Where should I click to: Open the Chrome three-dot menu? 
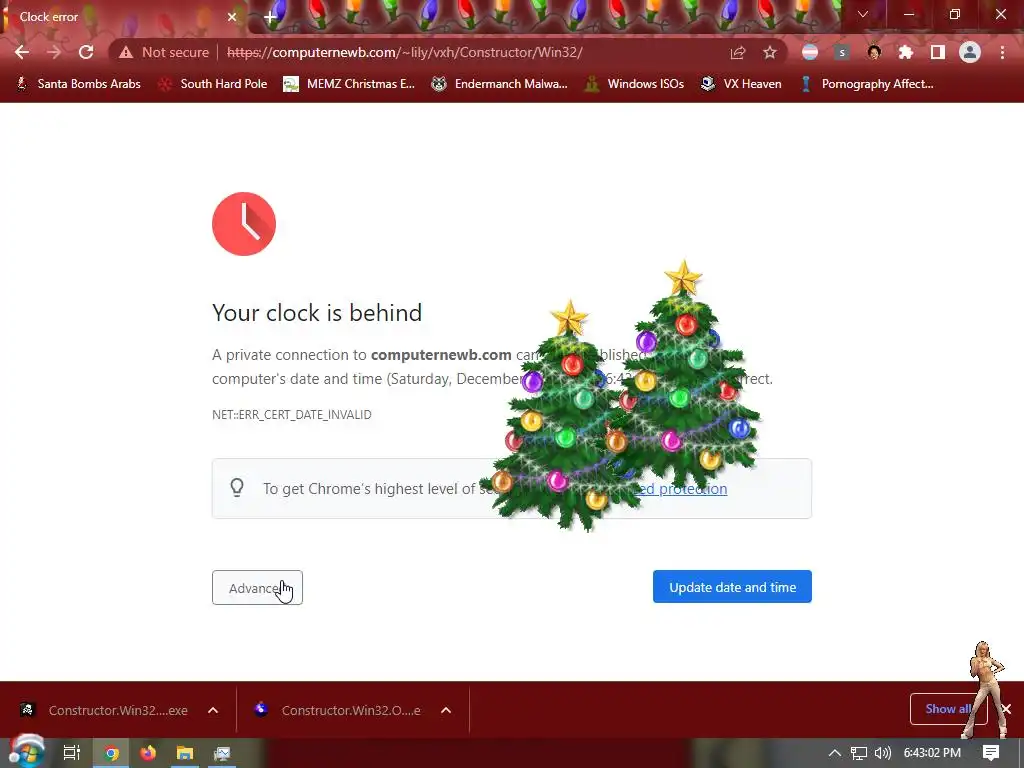1002,52
